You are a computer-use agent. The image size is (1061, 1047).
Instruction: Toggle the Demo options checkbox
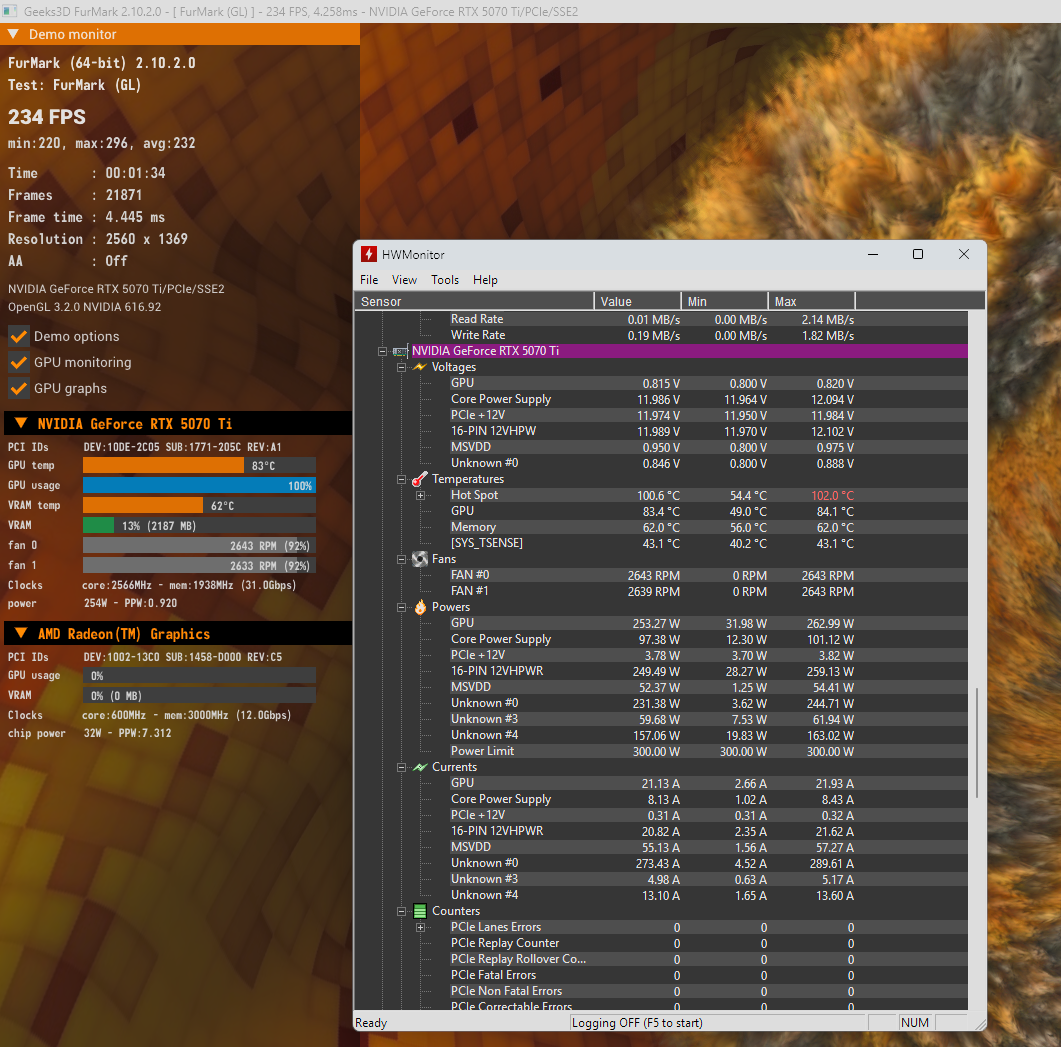(19, 336)
